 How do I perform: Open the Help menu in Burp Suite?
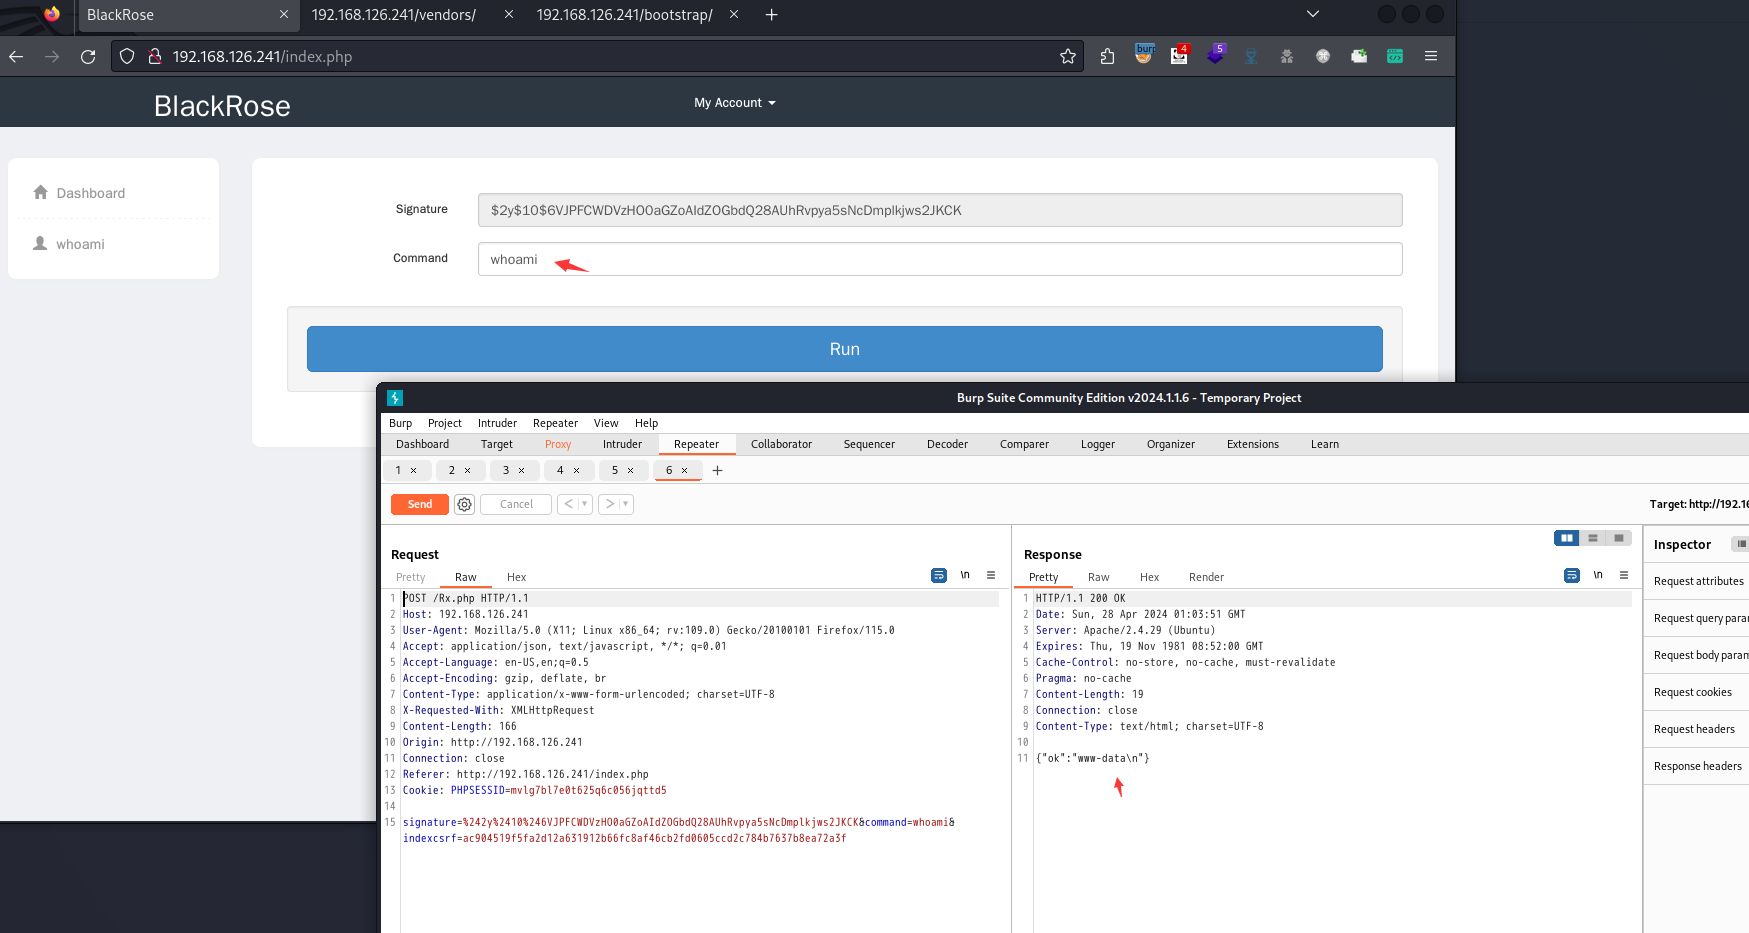646,423
